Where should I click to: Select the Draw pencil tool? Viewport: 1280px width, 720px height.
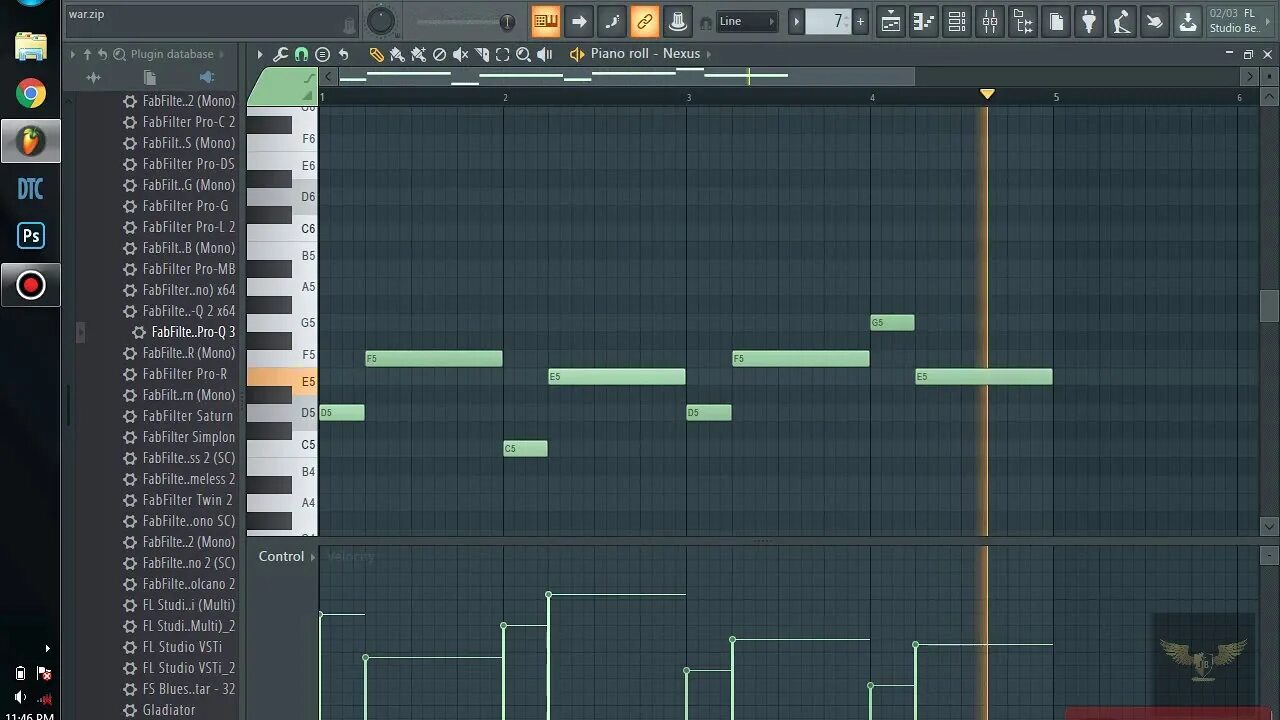[376, 54]
